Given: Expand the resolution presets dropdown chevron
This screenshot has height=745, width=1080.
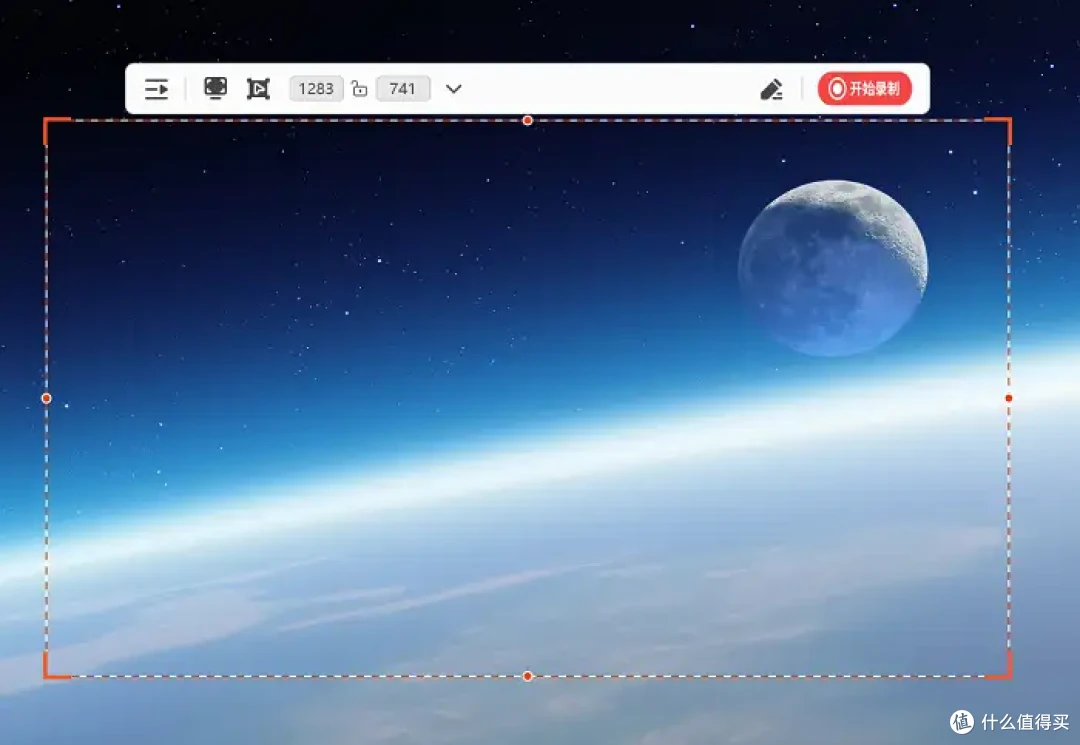Looking at the screenshot, I should pos(453,89).
